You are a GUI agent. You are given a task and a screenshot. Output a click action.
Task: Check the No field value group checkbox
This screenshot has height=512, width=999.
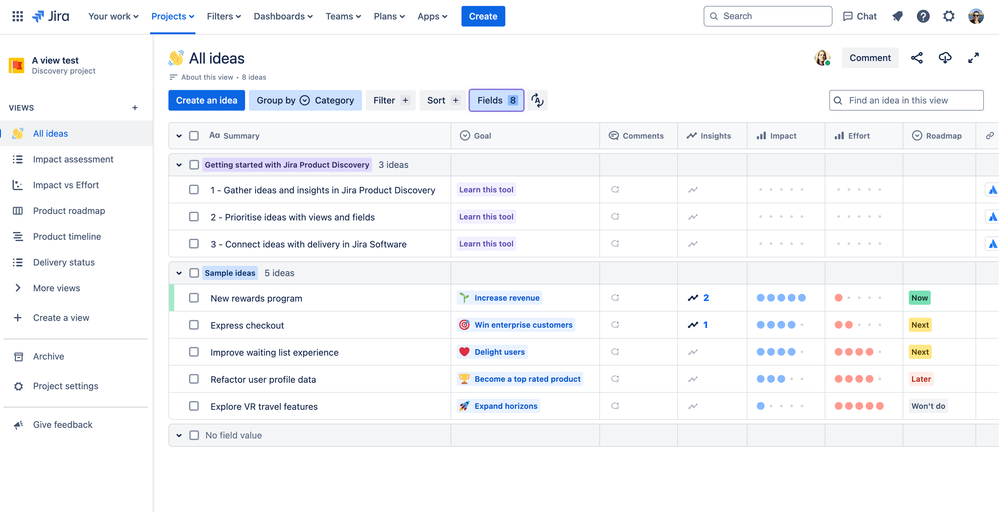[x=194, y=436]
